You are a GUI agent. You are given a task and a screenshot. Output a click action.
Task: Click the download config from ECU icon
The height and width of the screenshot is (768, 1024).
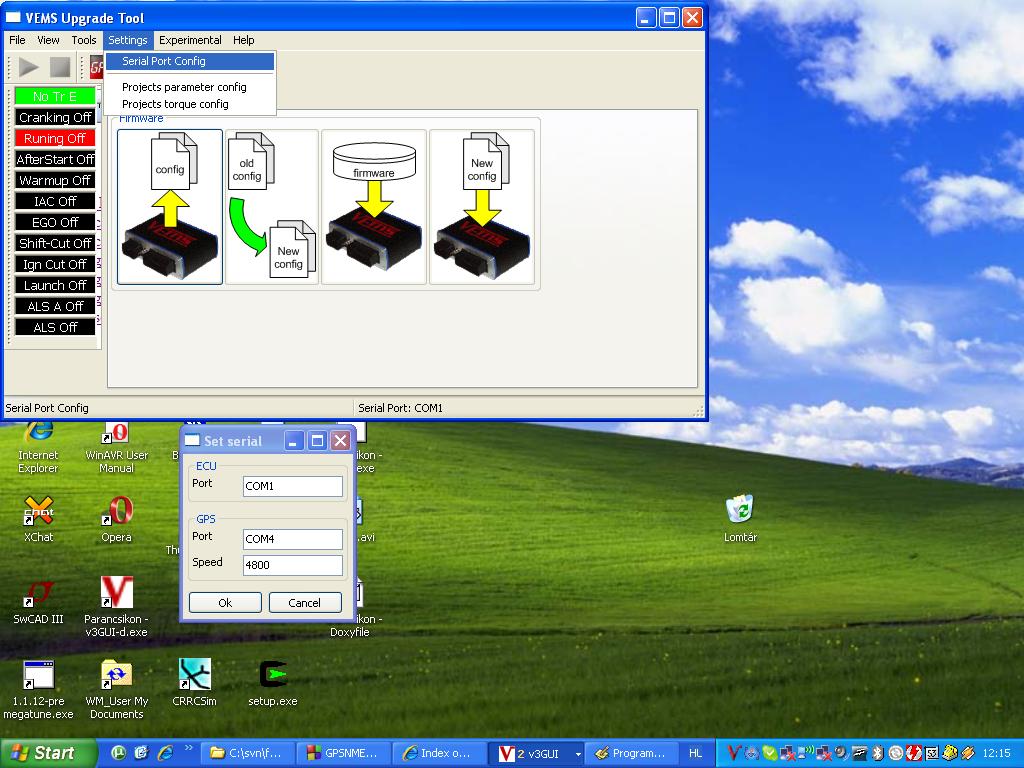[170, 206]
